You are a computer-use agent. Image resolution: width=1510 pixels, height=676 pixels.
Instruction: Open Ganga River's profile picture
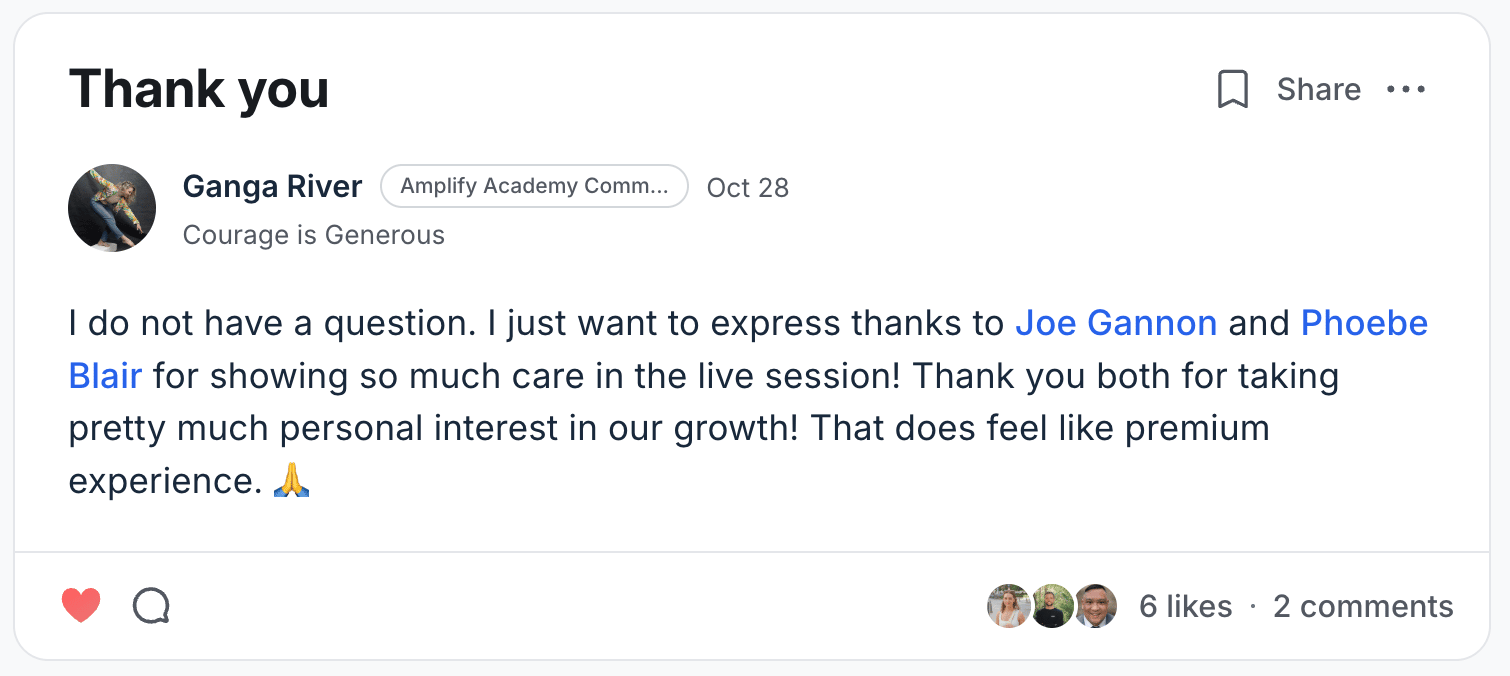click(x=112, y=208)
